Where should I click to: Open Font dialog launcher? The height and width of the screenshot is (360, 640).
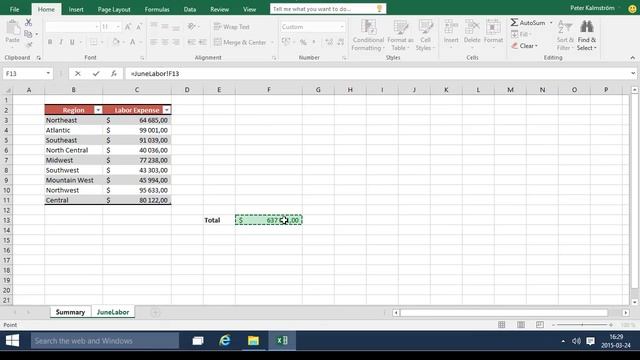[x=142, y=58]
